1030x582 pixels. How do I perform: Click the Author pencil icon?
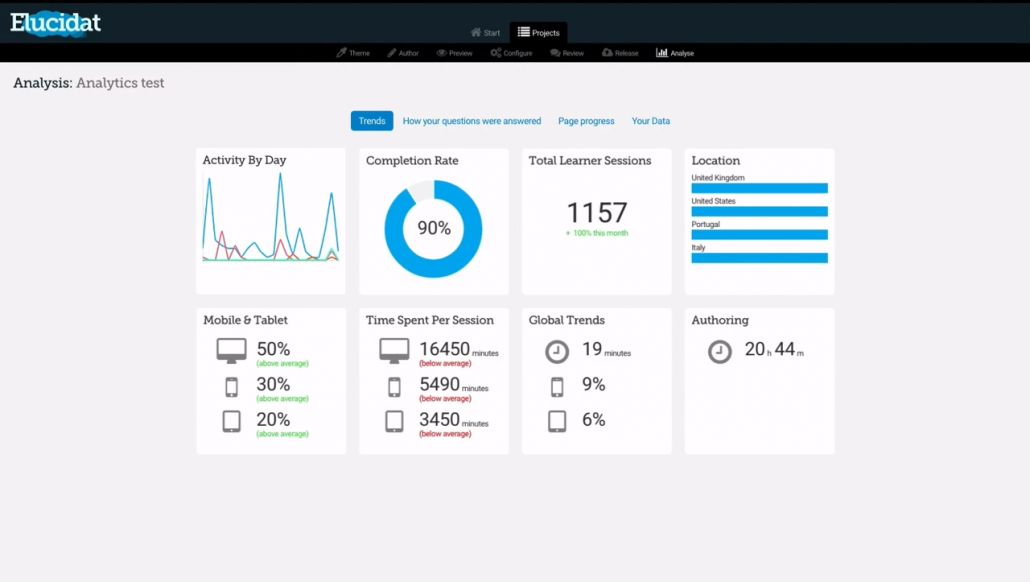pyautogui.click(x=390, y=52)
